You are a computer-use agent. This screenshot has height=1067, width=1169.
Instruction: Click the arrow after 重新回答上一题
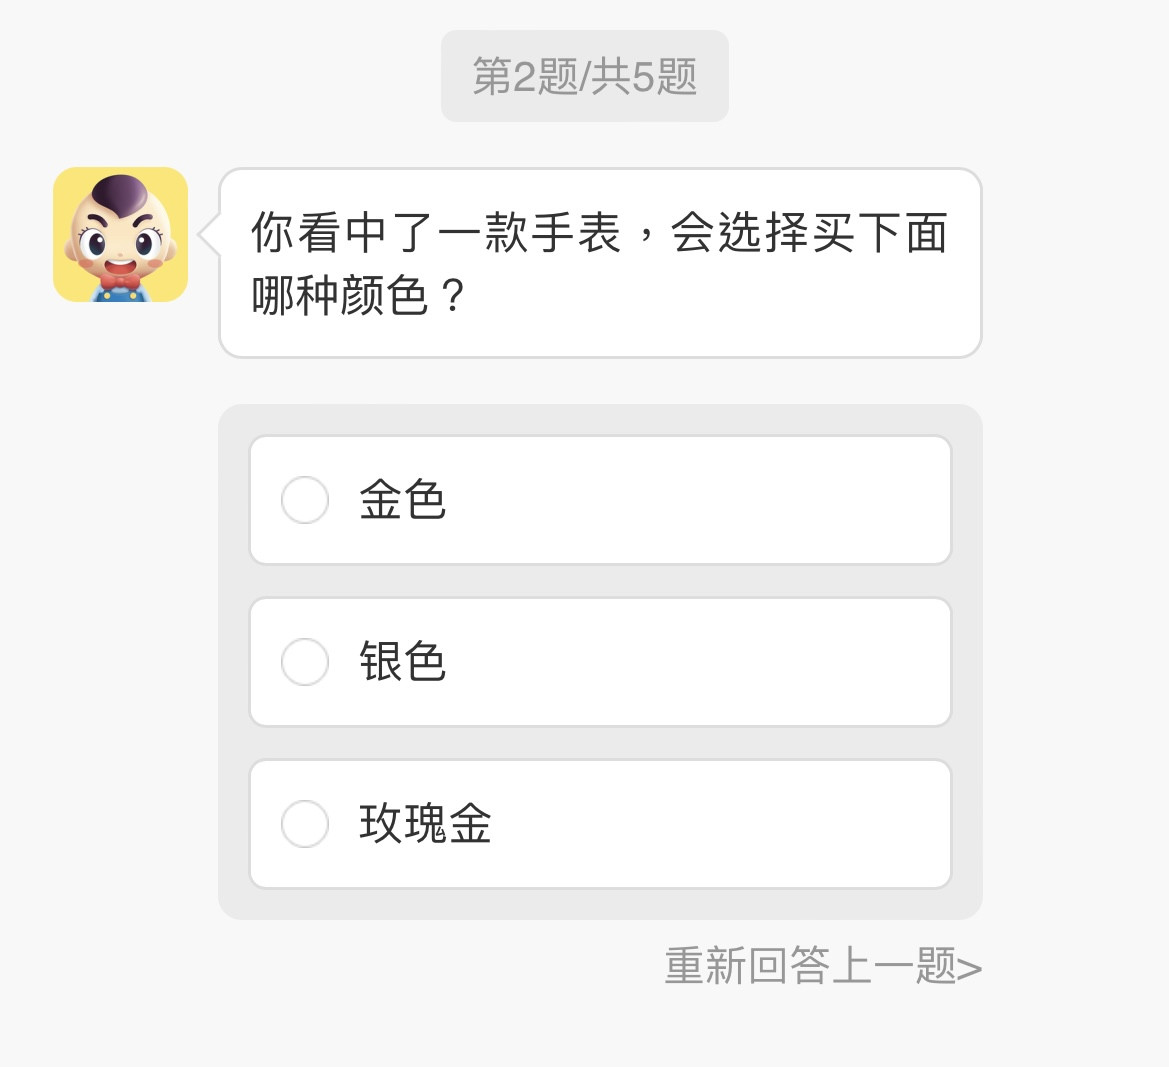pos(969,968)
